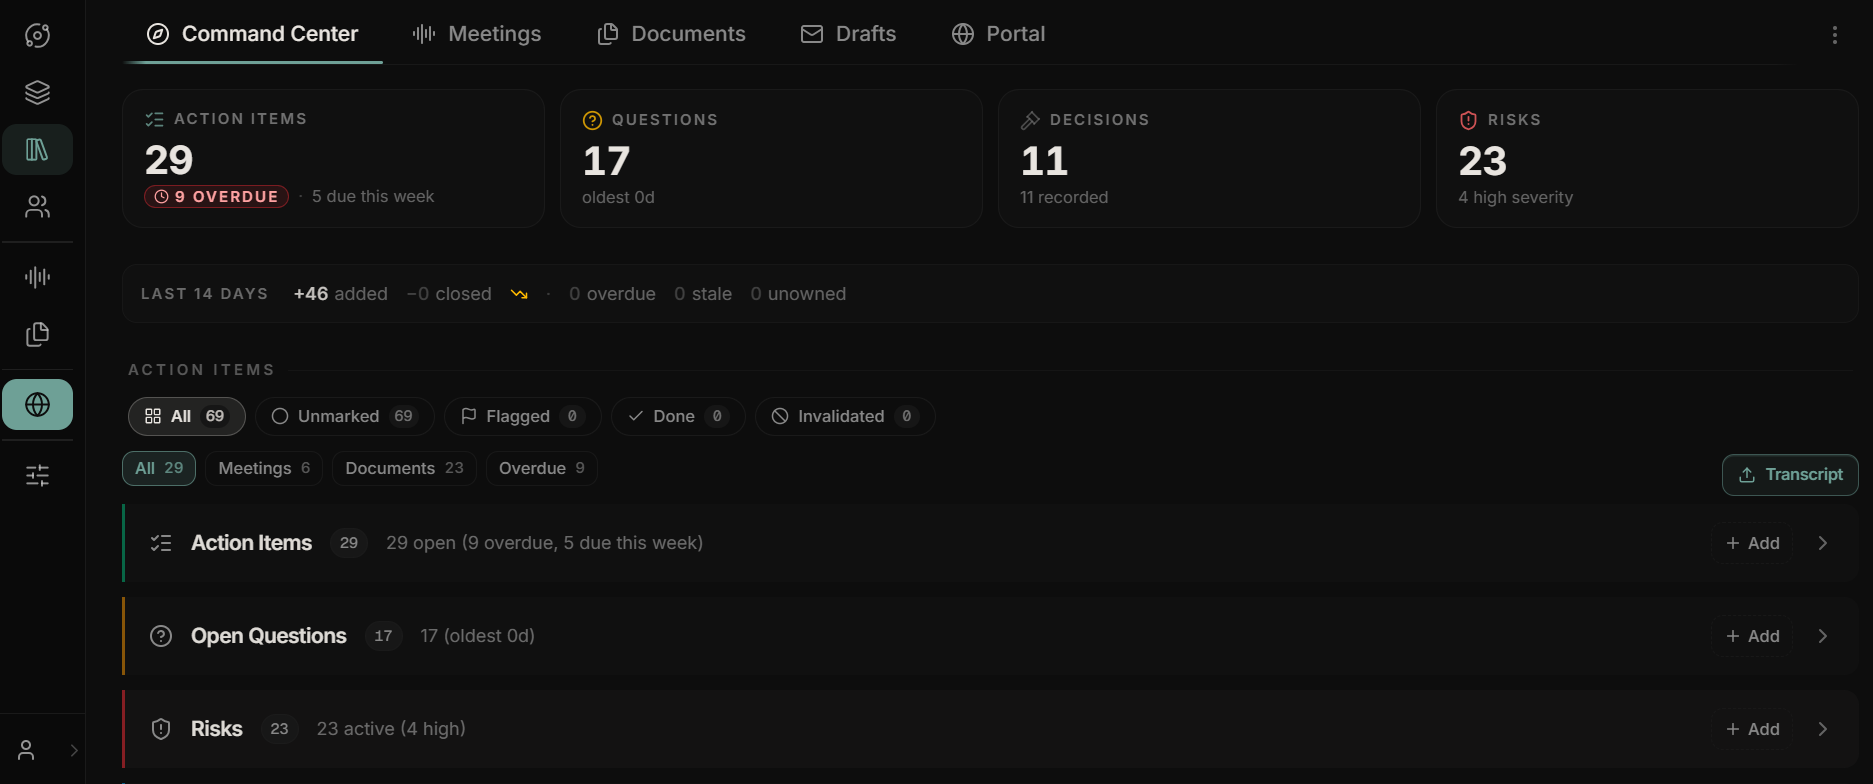Open the layers stack icon in sidebar
This screenshot has width=1873, height=784.
pyautogui.click(x=37, y=92)
